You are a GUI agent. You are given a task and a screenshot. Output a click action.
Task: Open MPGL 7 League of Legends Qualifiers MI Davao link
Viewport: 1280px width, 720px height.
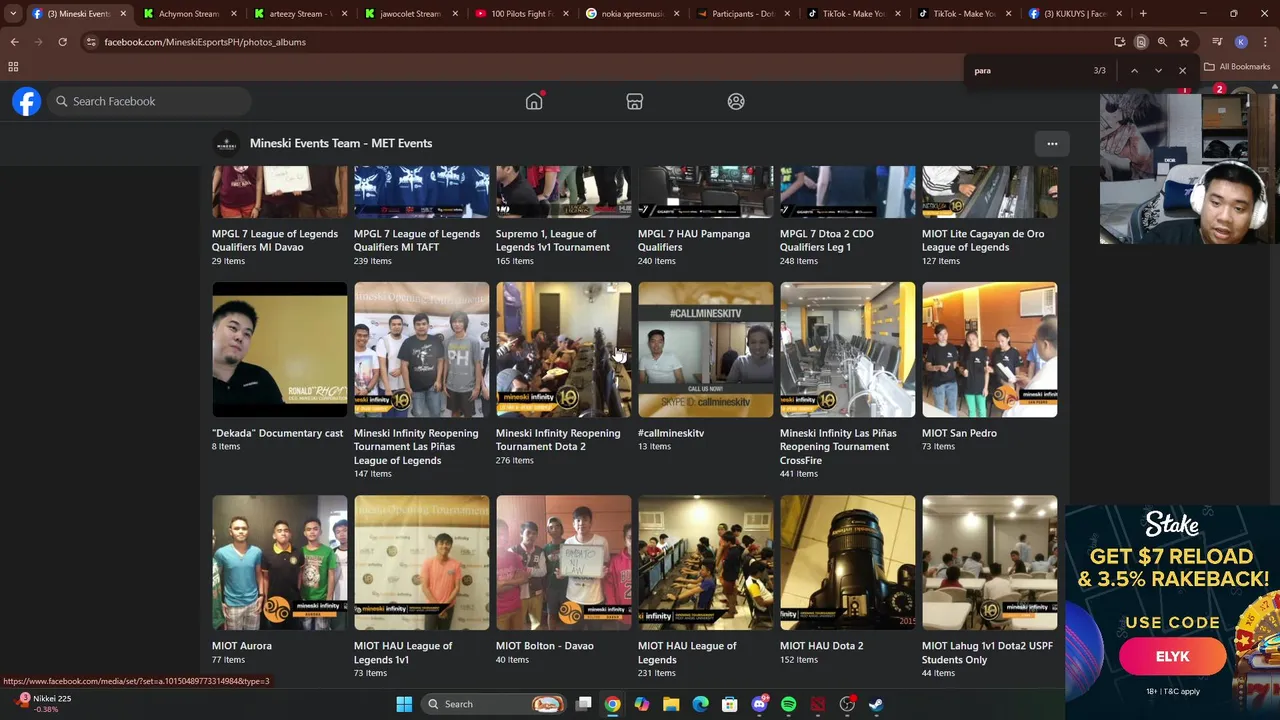point(275,241)
